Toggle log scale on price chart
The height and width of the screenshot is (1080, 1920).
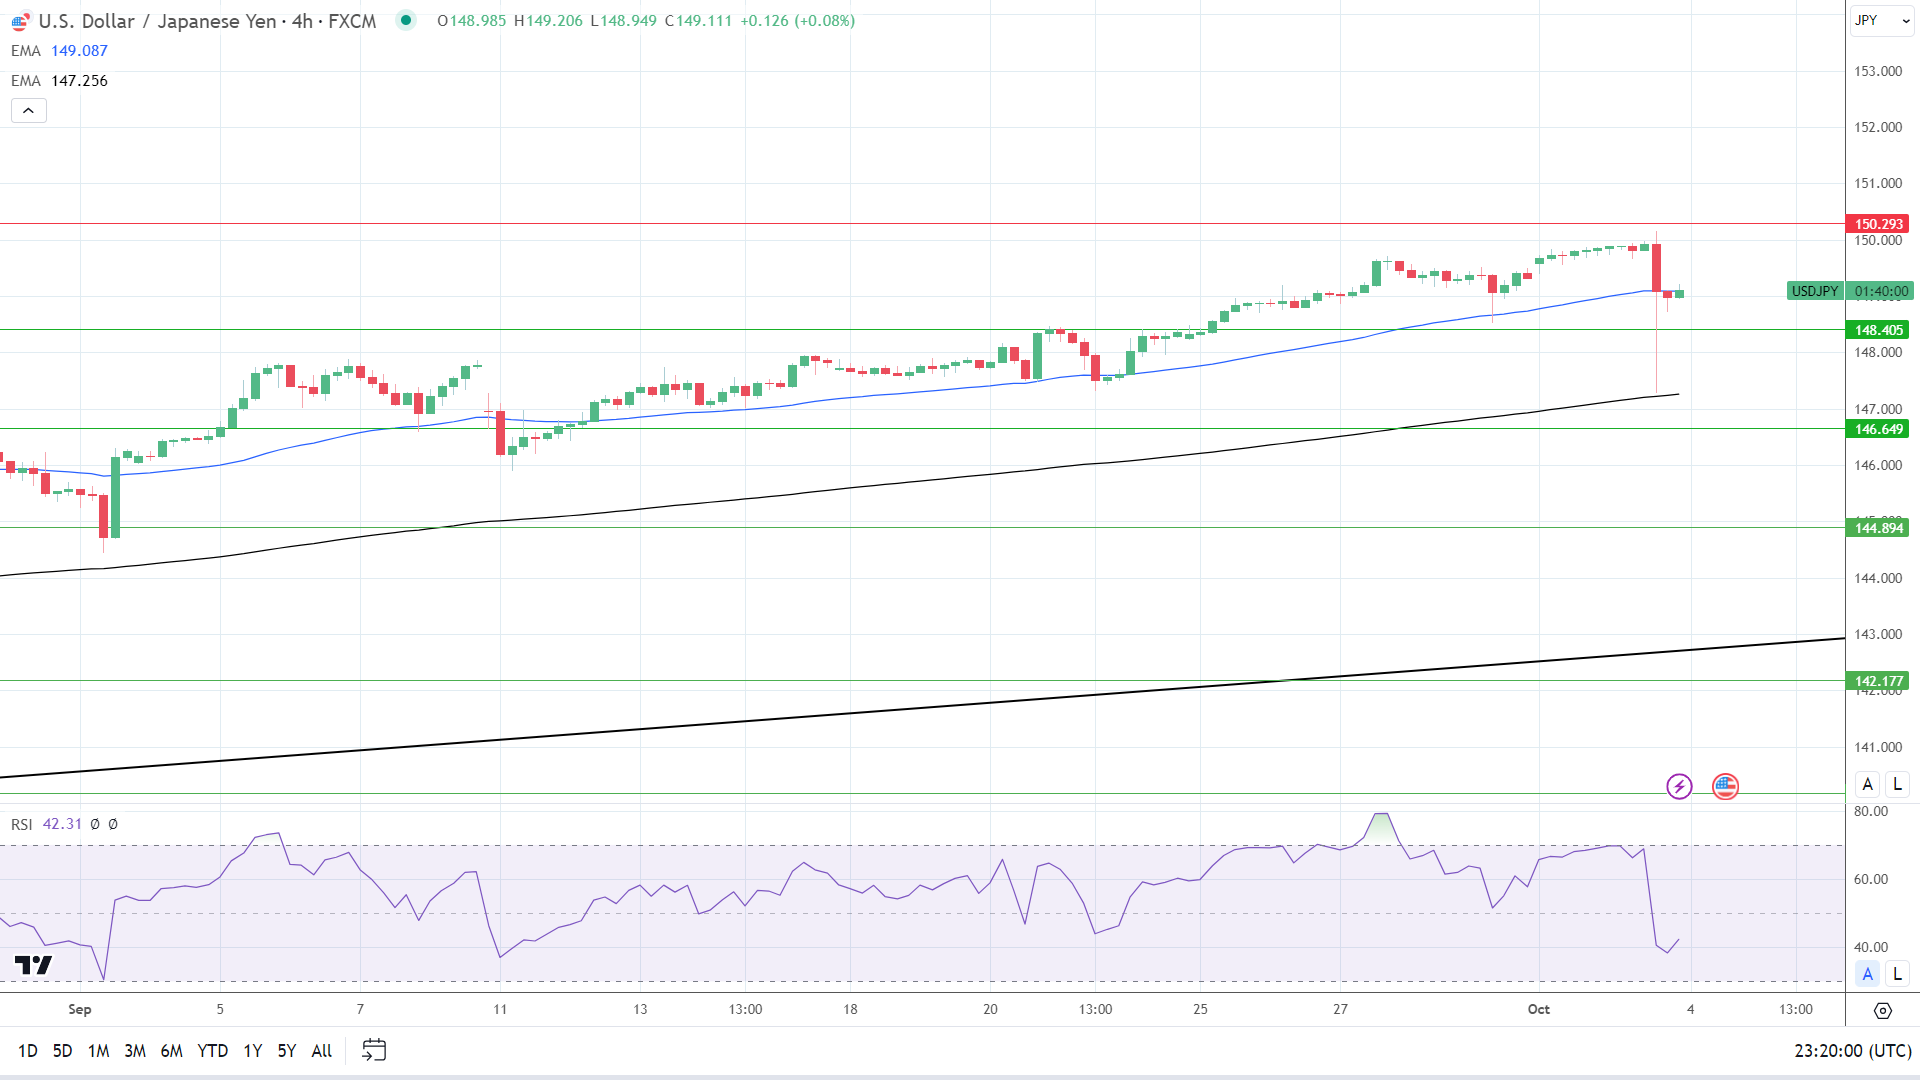[1897, 784]
